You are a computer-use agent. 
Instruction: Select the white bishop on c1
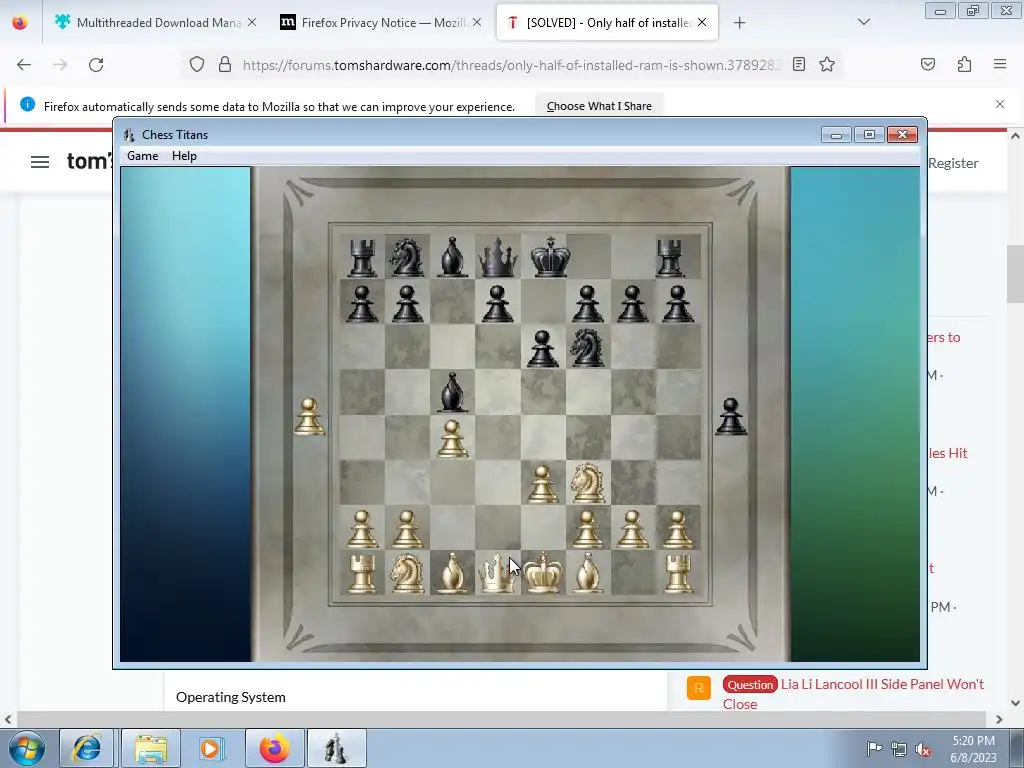(x=452, y=573)
